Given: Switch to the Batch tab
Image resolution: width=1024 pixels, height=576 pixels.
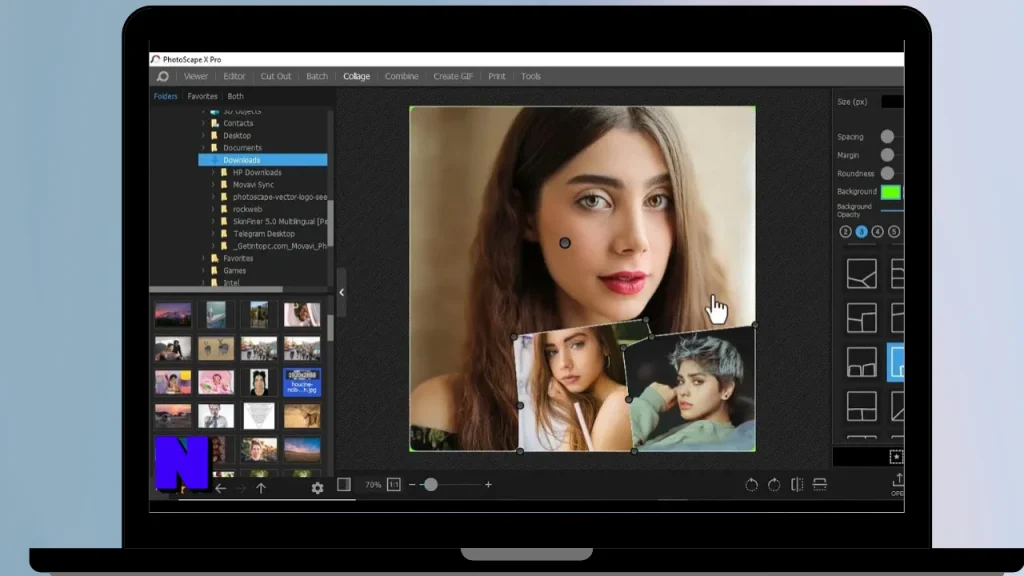Looking at the screenshot, I should pos(317,76).
